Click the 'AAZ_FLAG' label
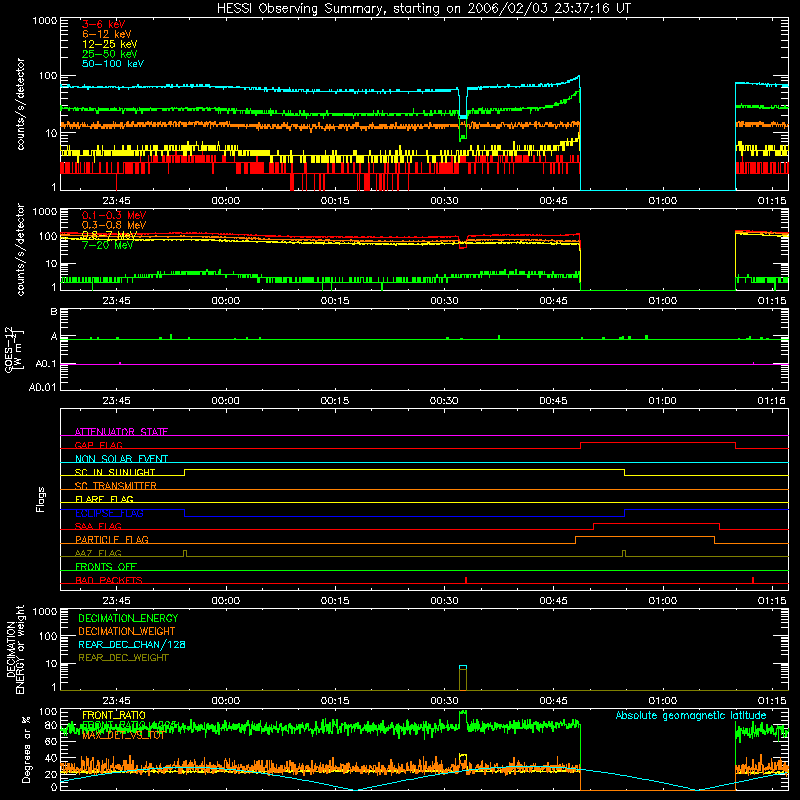The width and height of the screenshot is (800, 800). [x=98, y=553]
